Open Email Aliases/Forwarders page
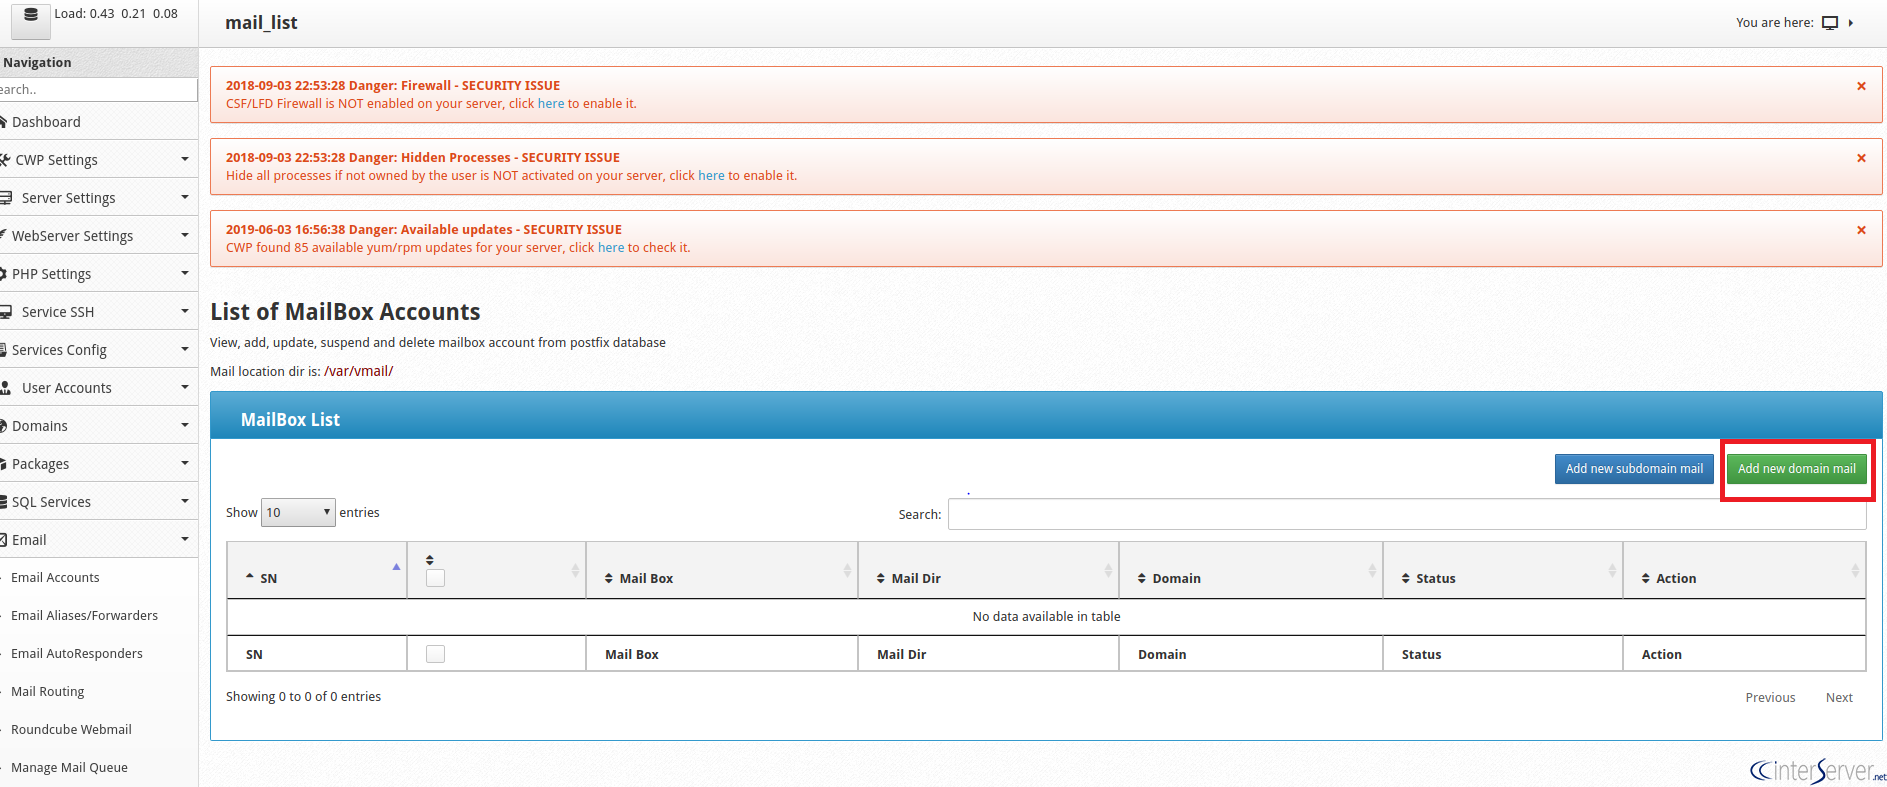Image resolution: width=1887 pixels, height=787 pixels. click(x=84, y=616)
